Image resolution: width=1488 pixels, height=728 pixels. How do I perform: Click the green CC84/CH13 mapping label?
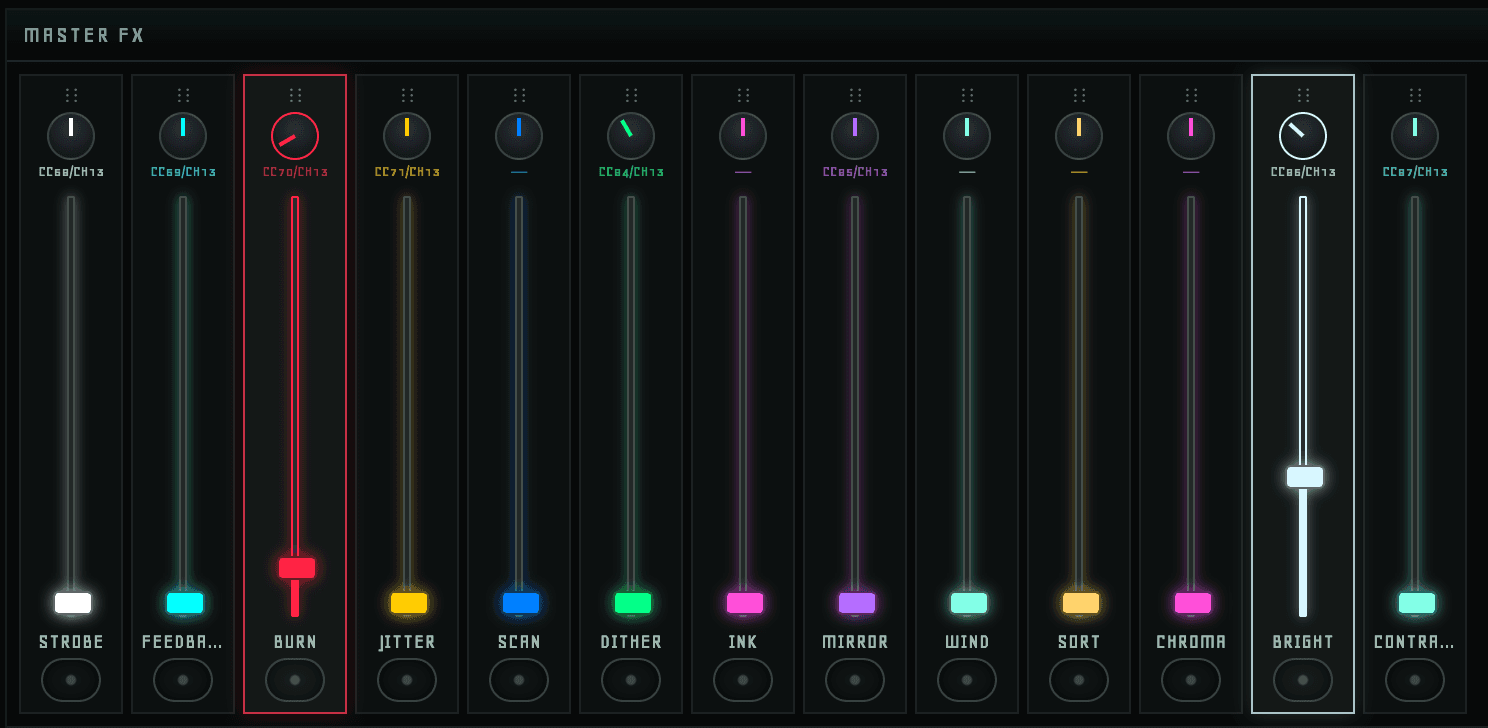click(x=631, y=172)
